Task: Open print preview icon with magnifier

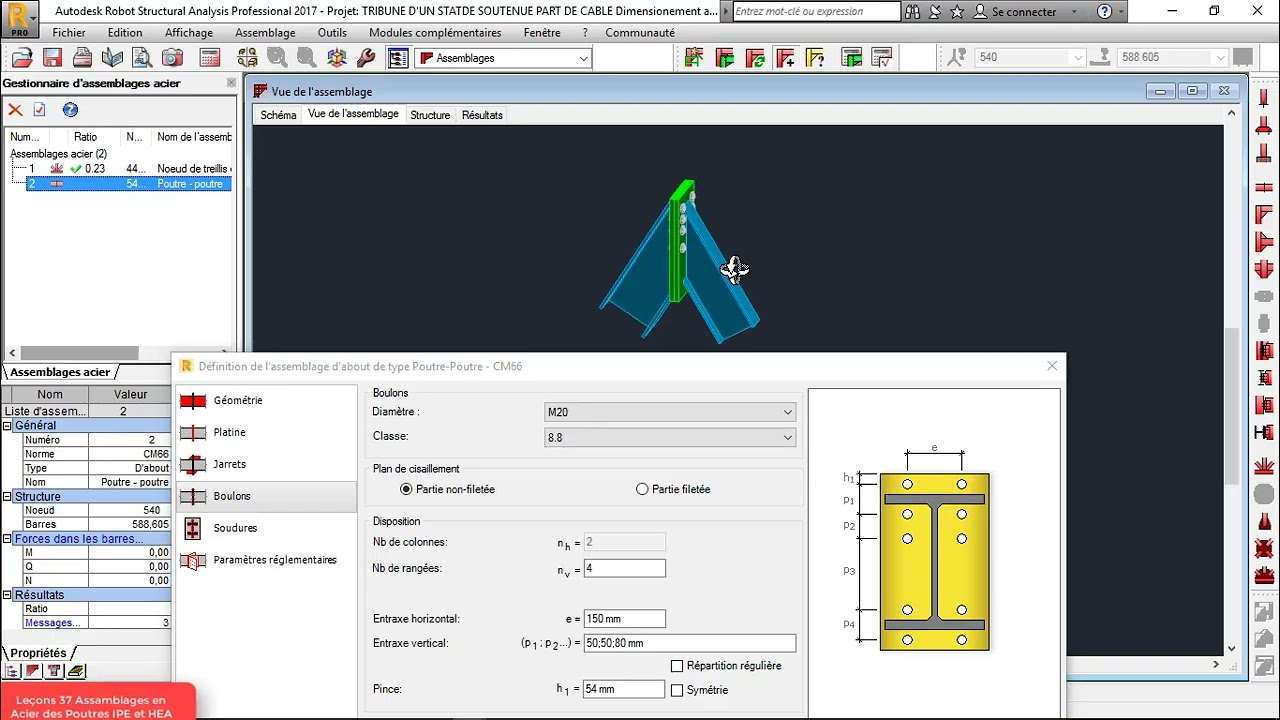Action: tap(142, 58)
